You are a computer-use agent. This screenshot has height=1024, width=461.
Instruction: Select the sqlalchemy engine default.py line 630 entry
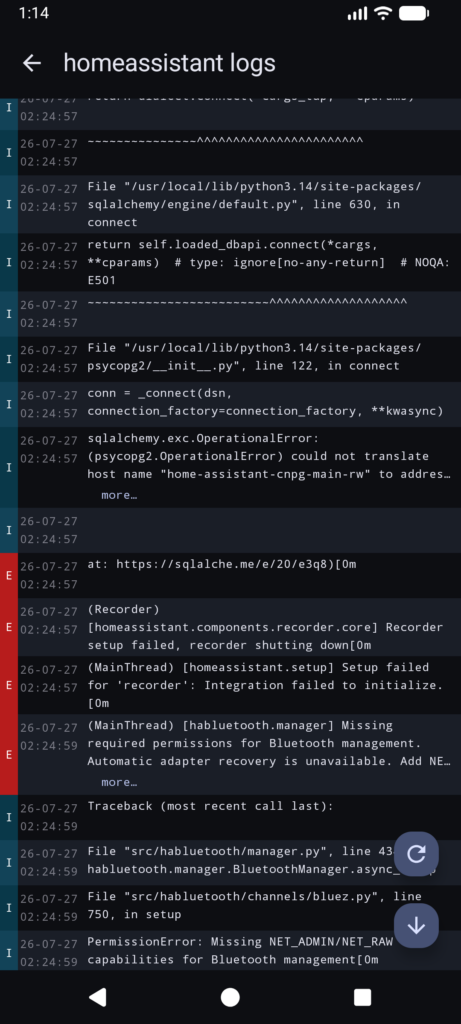pyautogui.click(x=230, y=204)
